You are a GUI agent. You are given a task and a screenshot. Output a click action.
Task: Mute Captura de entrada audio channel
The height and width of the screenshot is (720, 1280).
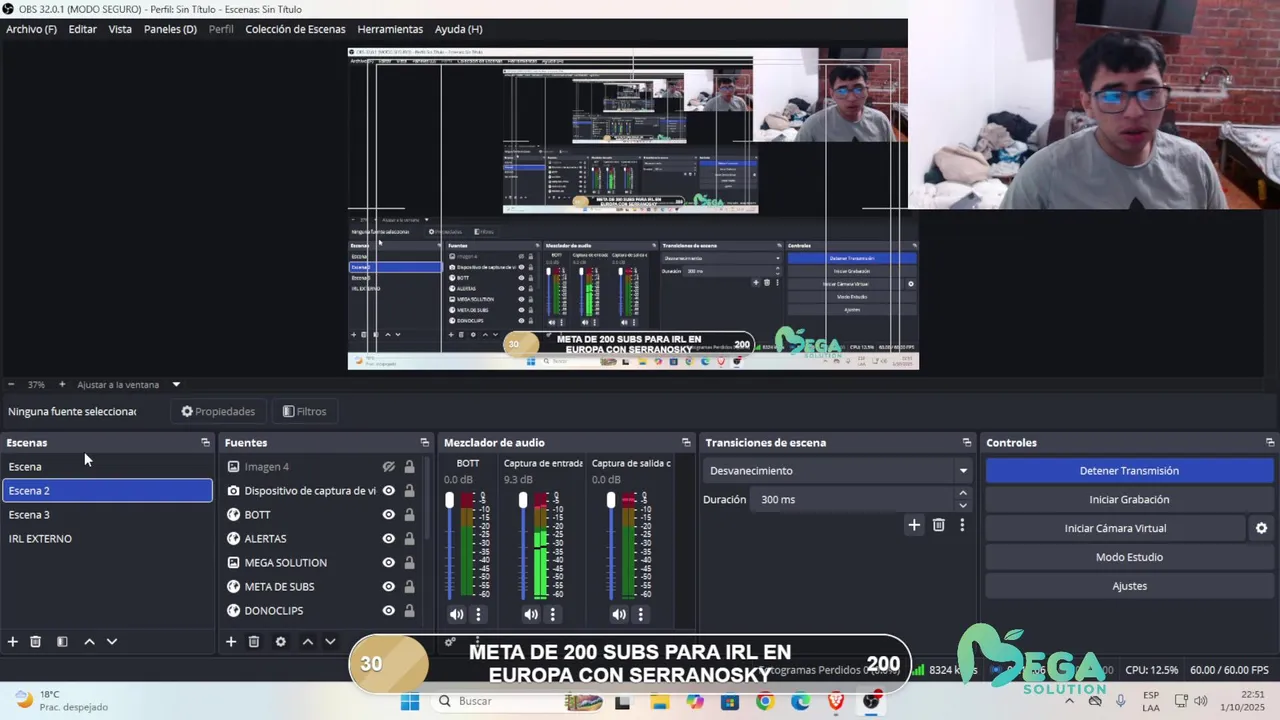(531, 615)
